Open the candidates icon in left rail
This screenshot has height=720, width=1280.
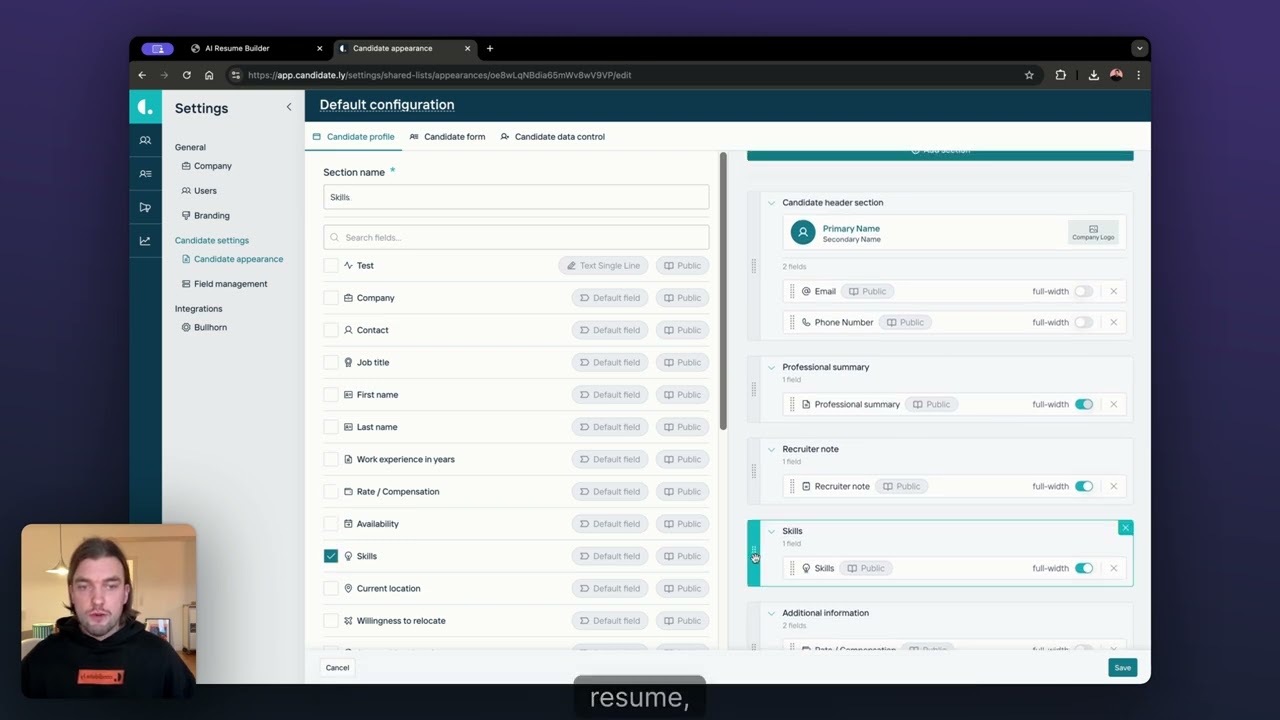[145, 141]
